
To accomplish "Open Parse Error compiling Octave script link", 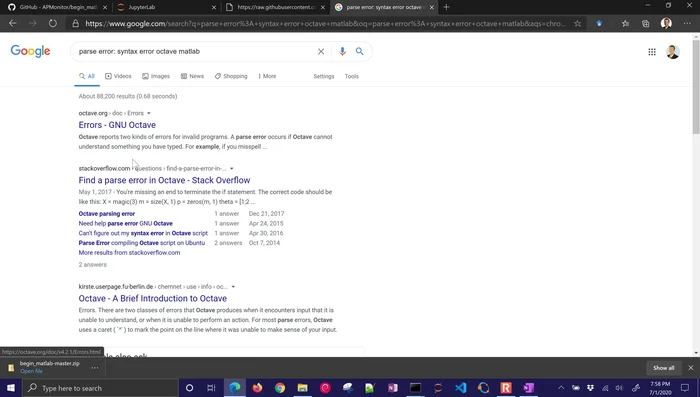I will point(142,243).
